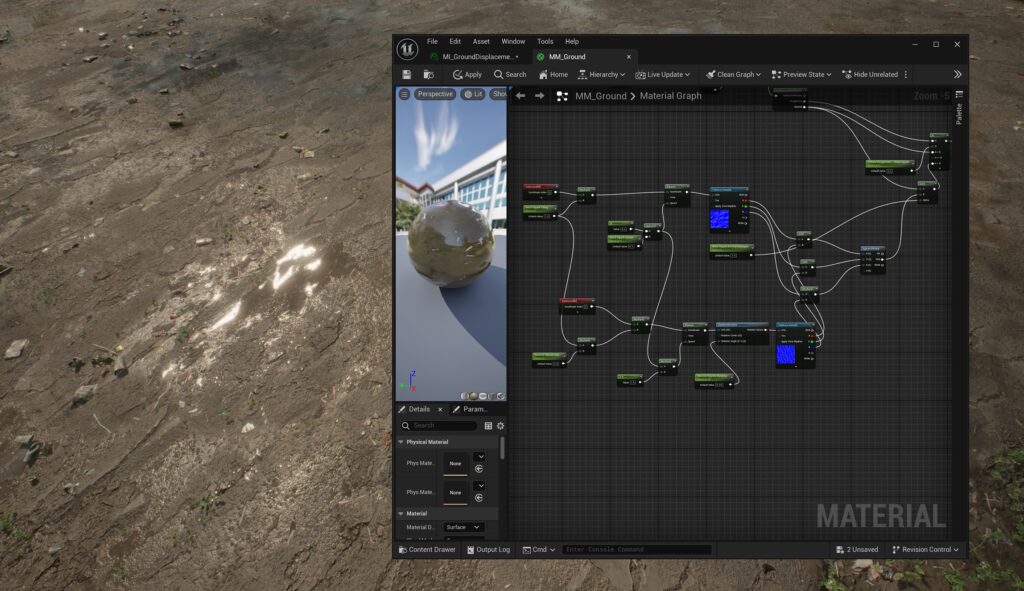Use selected asset for first Phys Material

click(x=479, y=468)
